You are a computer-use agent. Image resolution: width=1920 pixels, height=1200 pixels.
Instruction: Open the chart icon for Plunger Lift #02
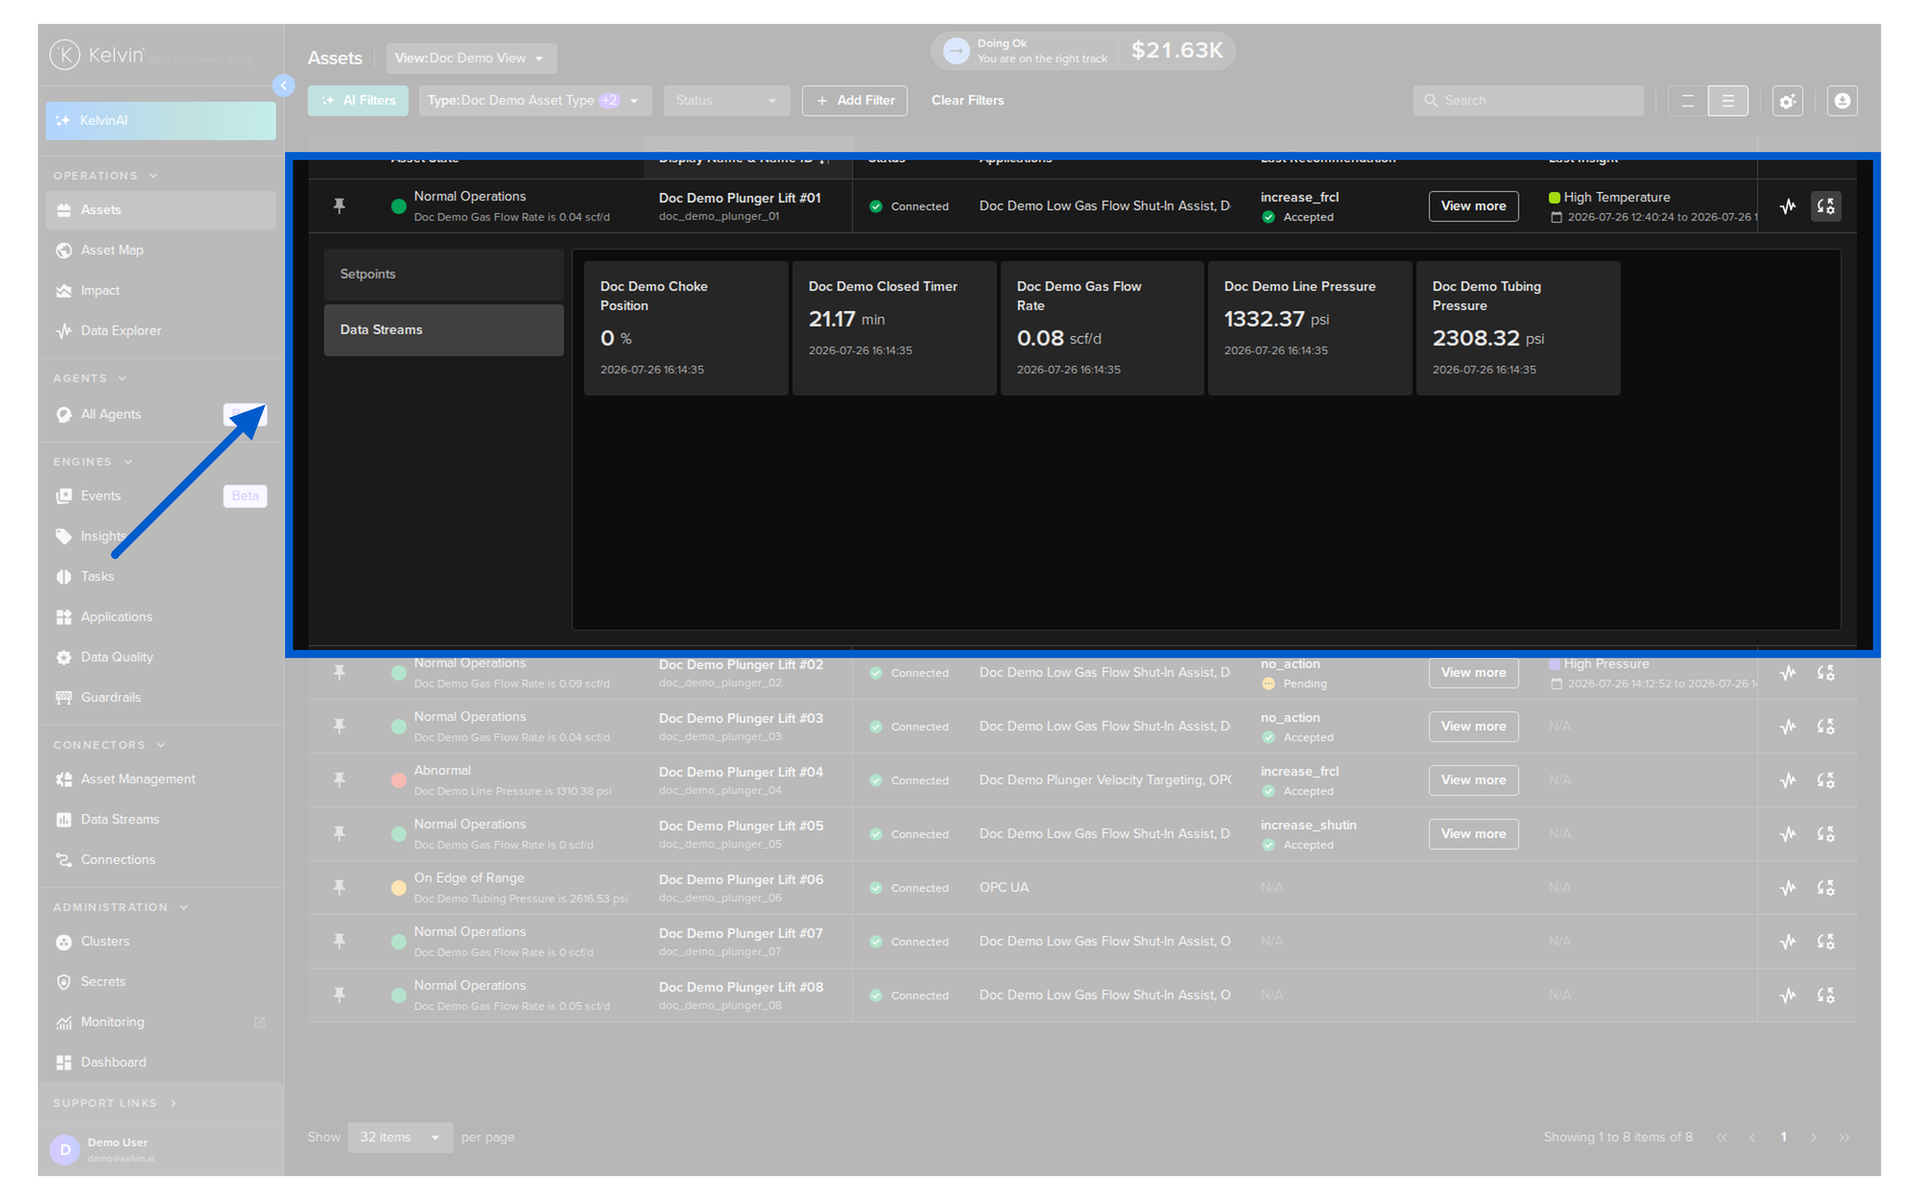click(1788, 673)
